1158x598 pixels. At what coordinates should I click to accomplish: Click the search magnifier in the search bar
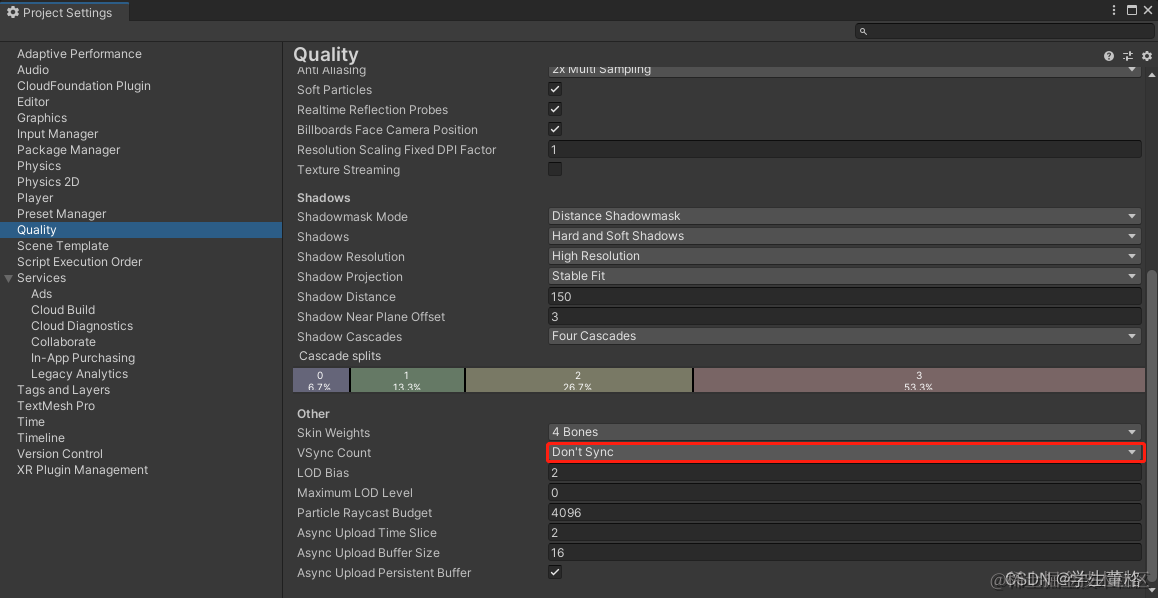click(x=862, y=31)
